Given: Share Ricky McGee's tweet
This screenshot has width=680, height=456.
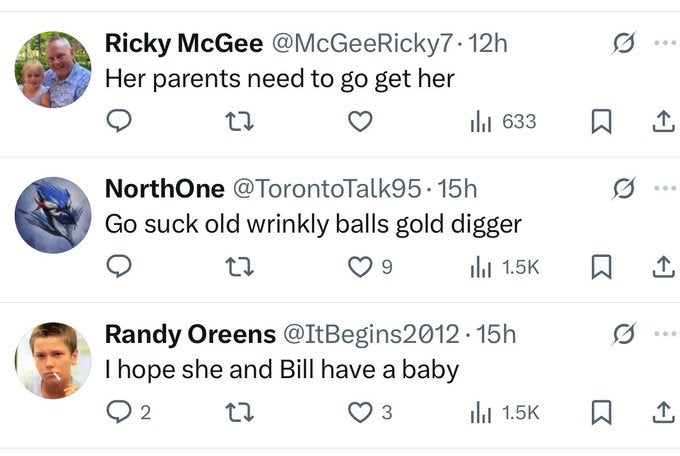Looking at the screenshot, I should 661,122.
